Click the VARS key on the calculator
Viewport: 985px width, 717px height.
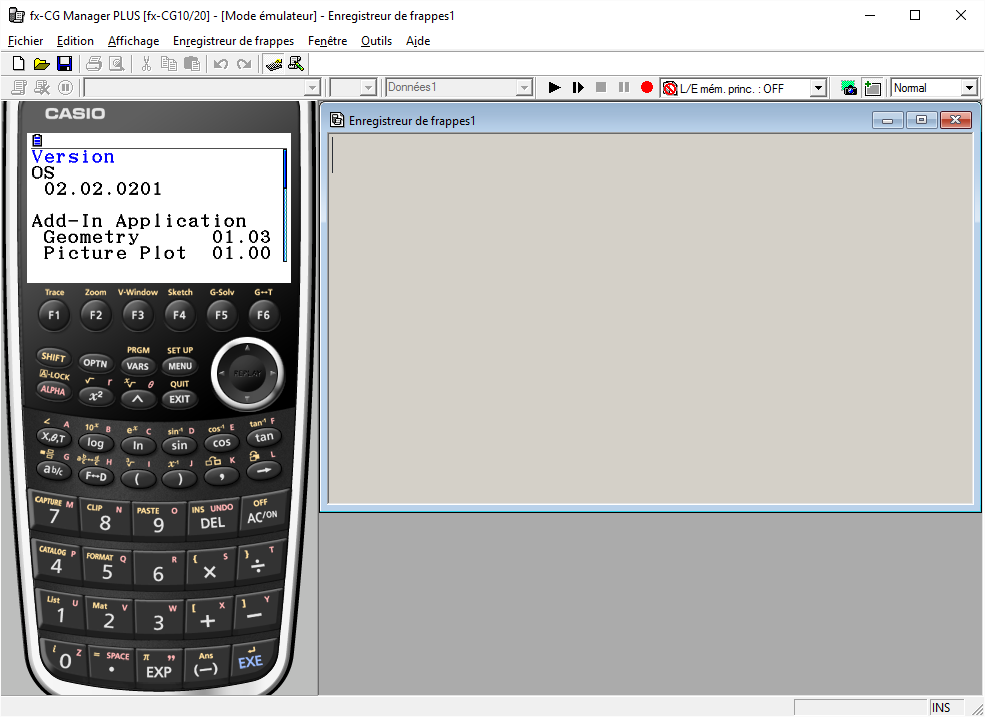138,366
